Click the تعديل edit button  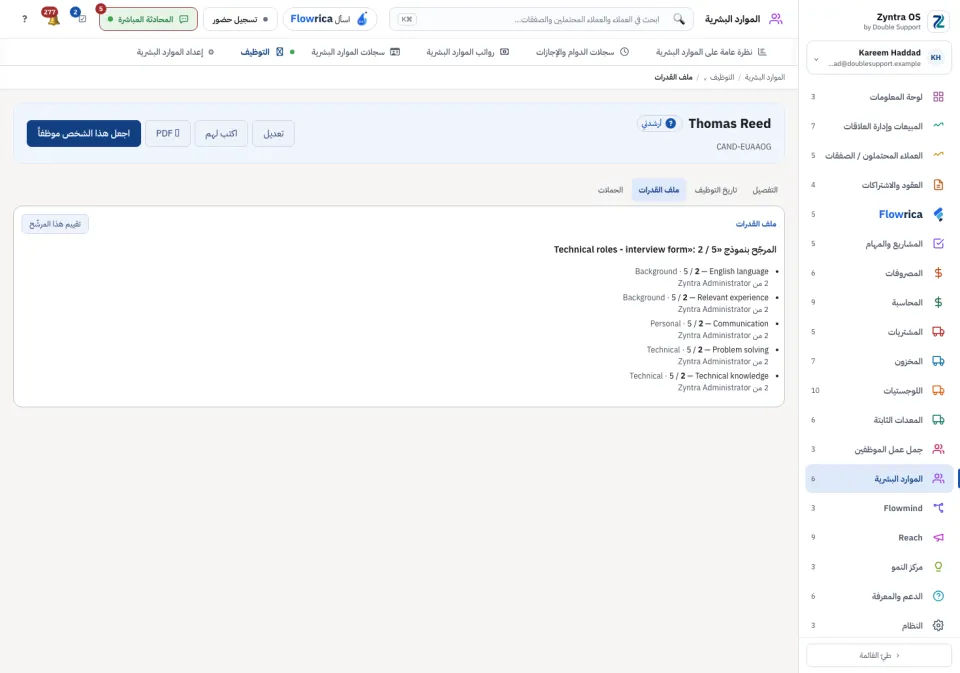coord(273,133)
